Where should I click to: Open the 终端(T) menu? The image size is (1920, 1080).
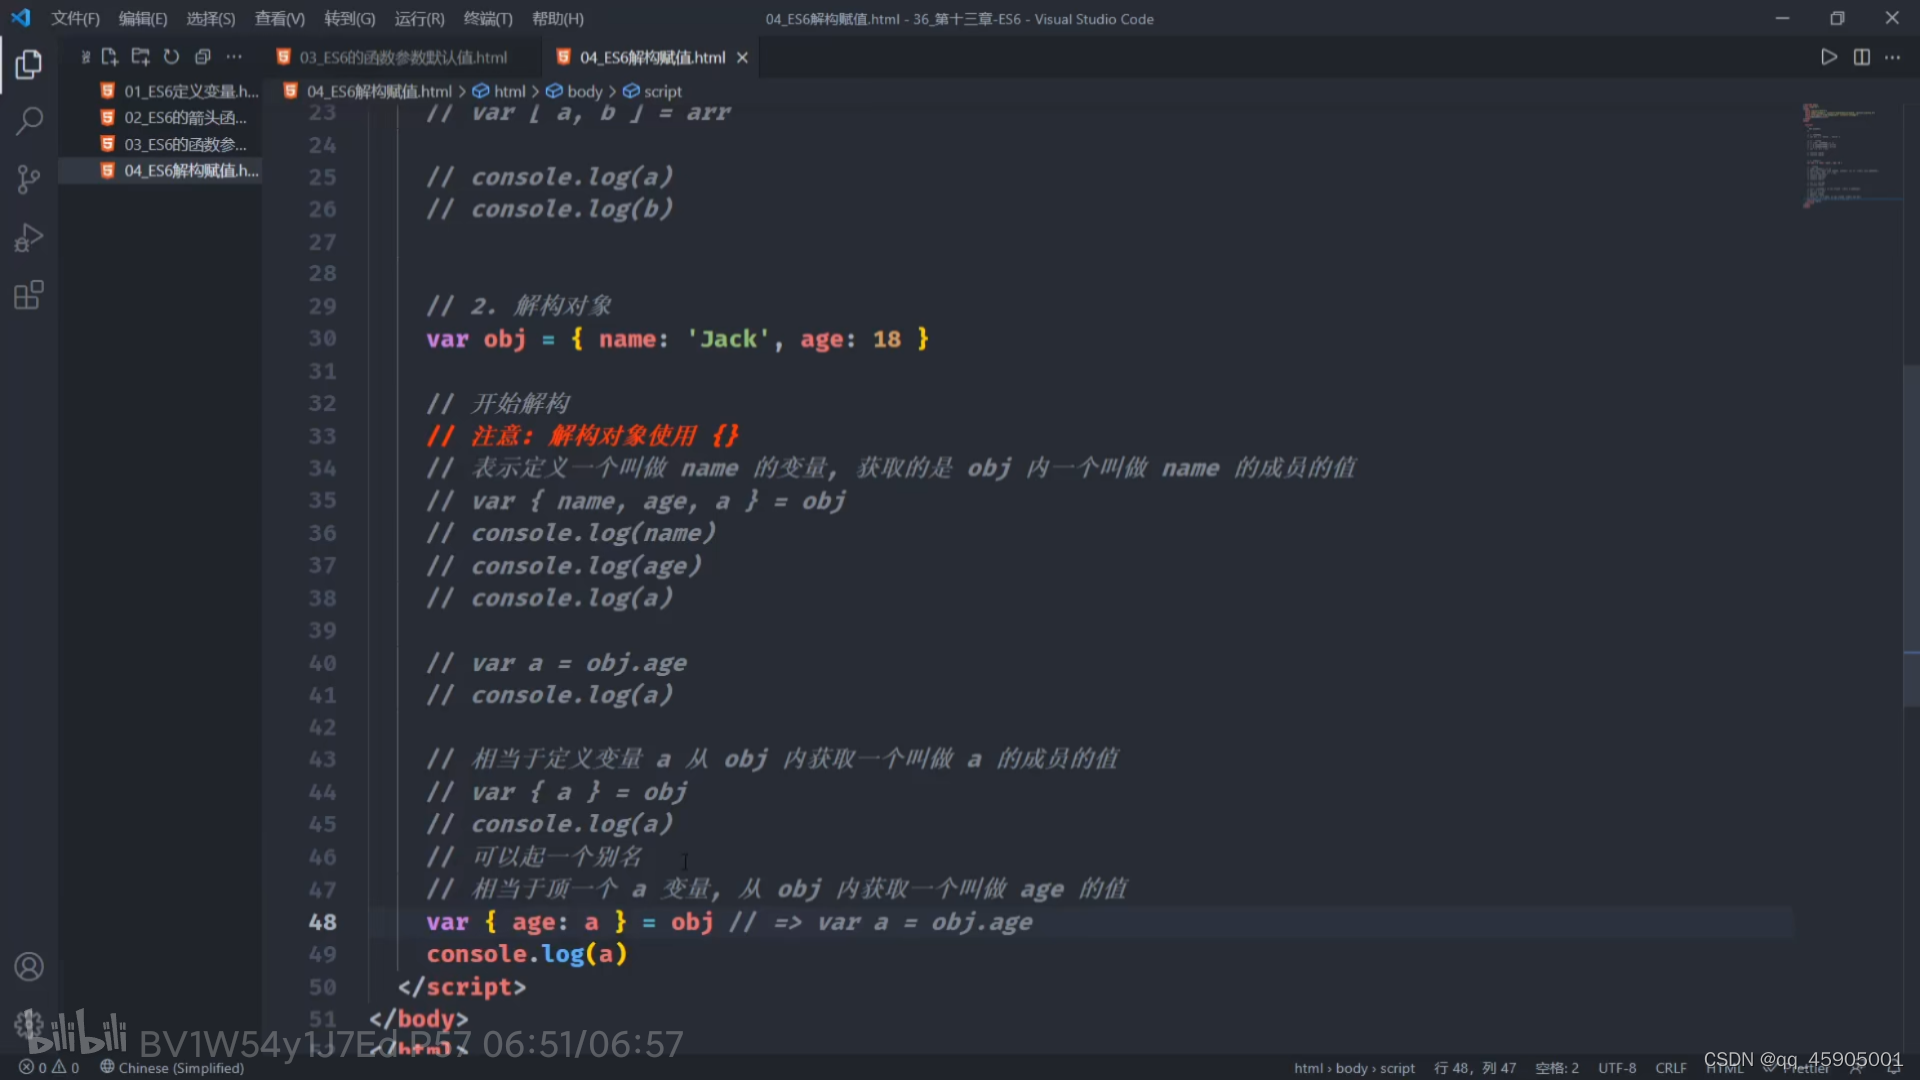pyautogui.click(x=488, y=19)
